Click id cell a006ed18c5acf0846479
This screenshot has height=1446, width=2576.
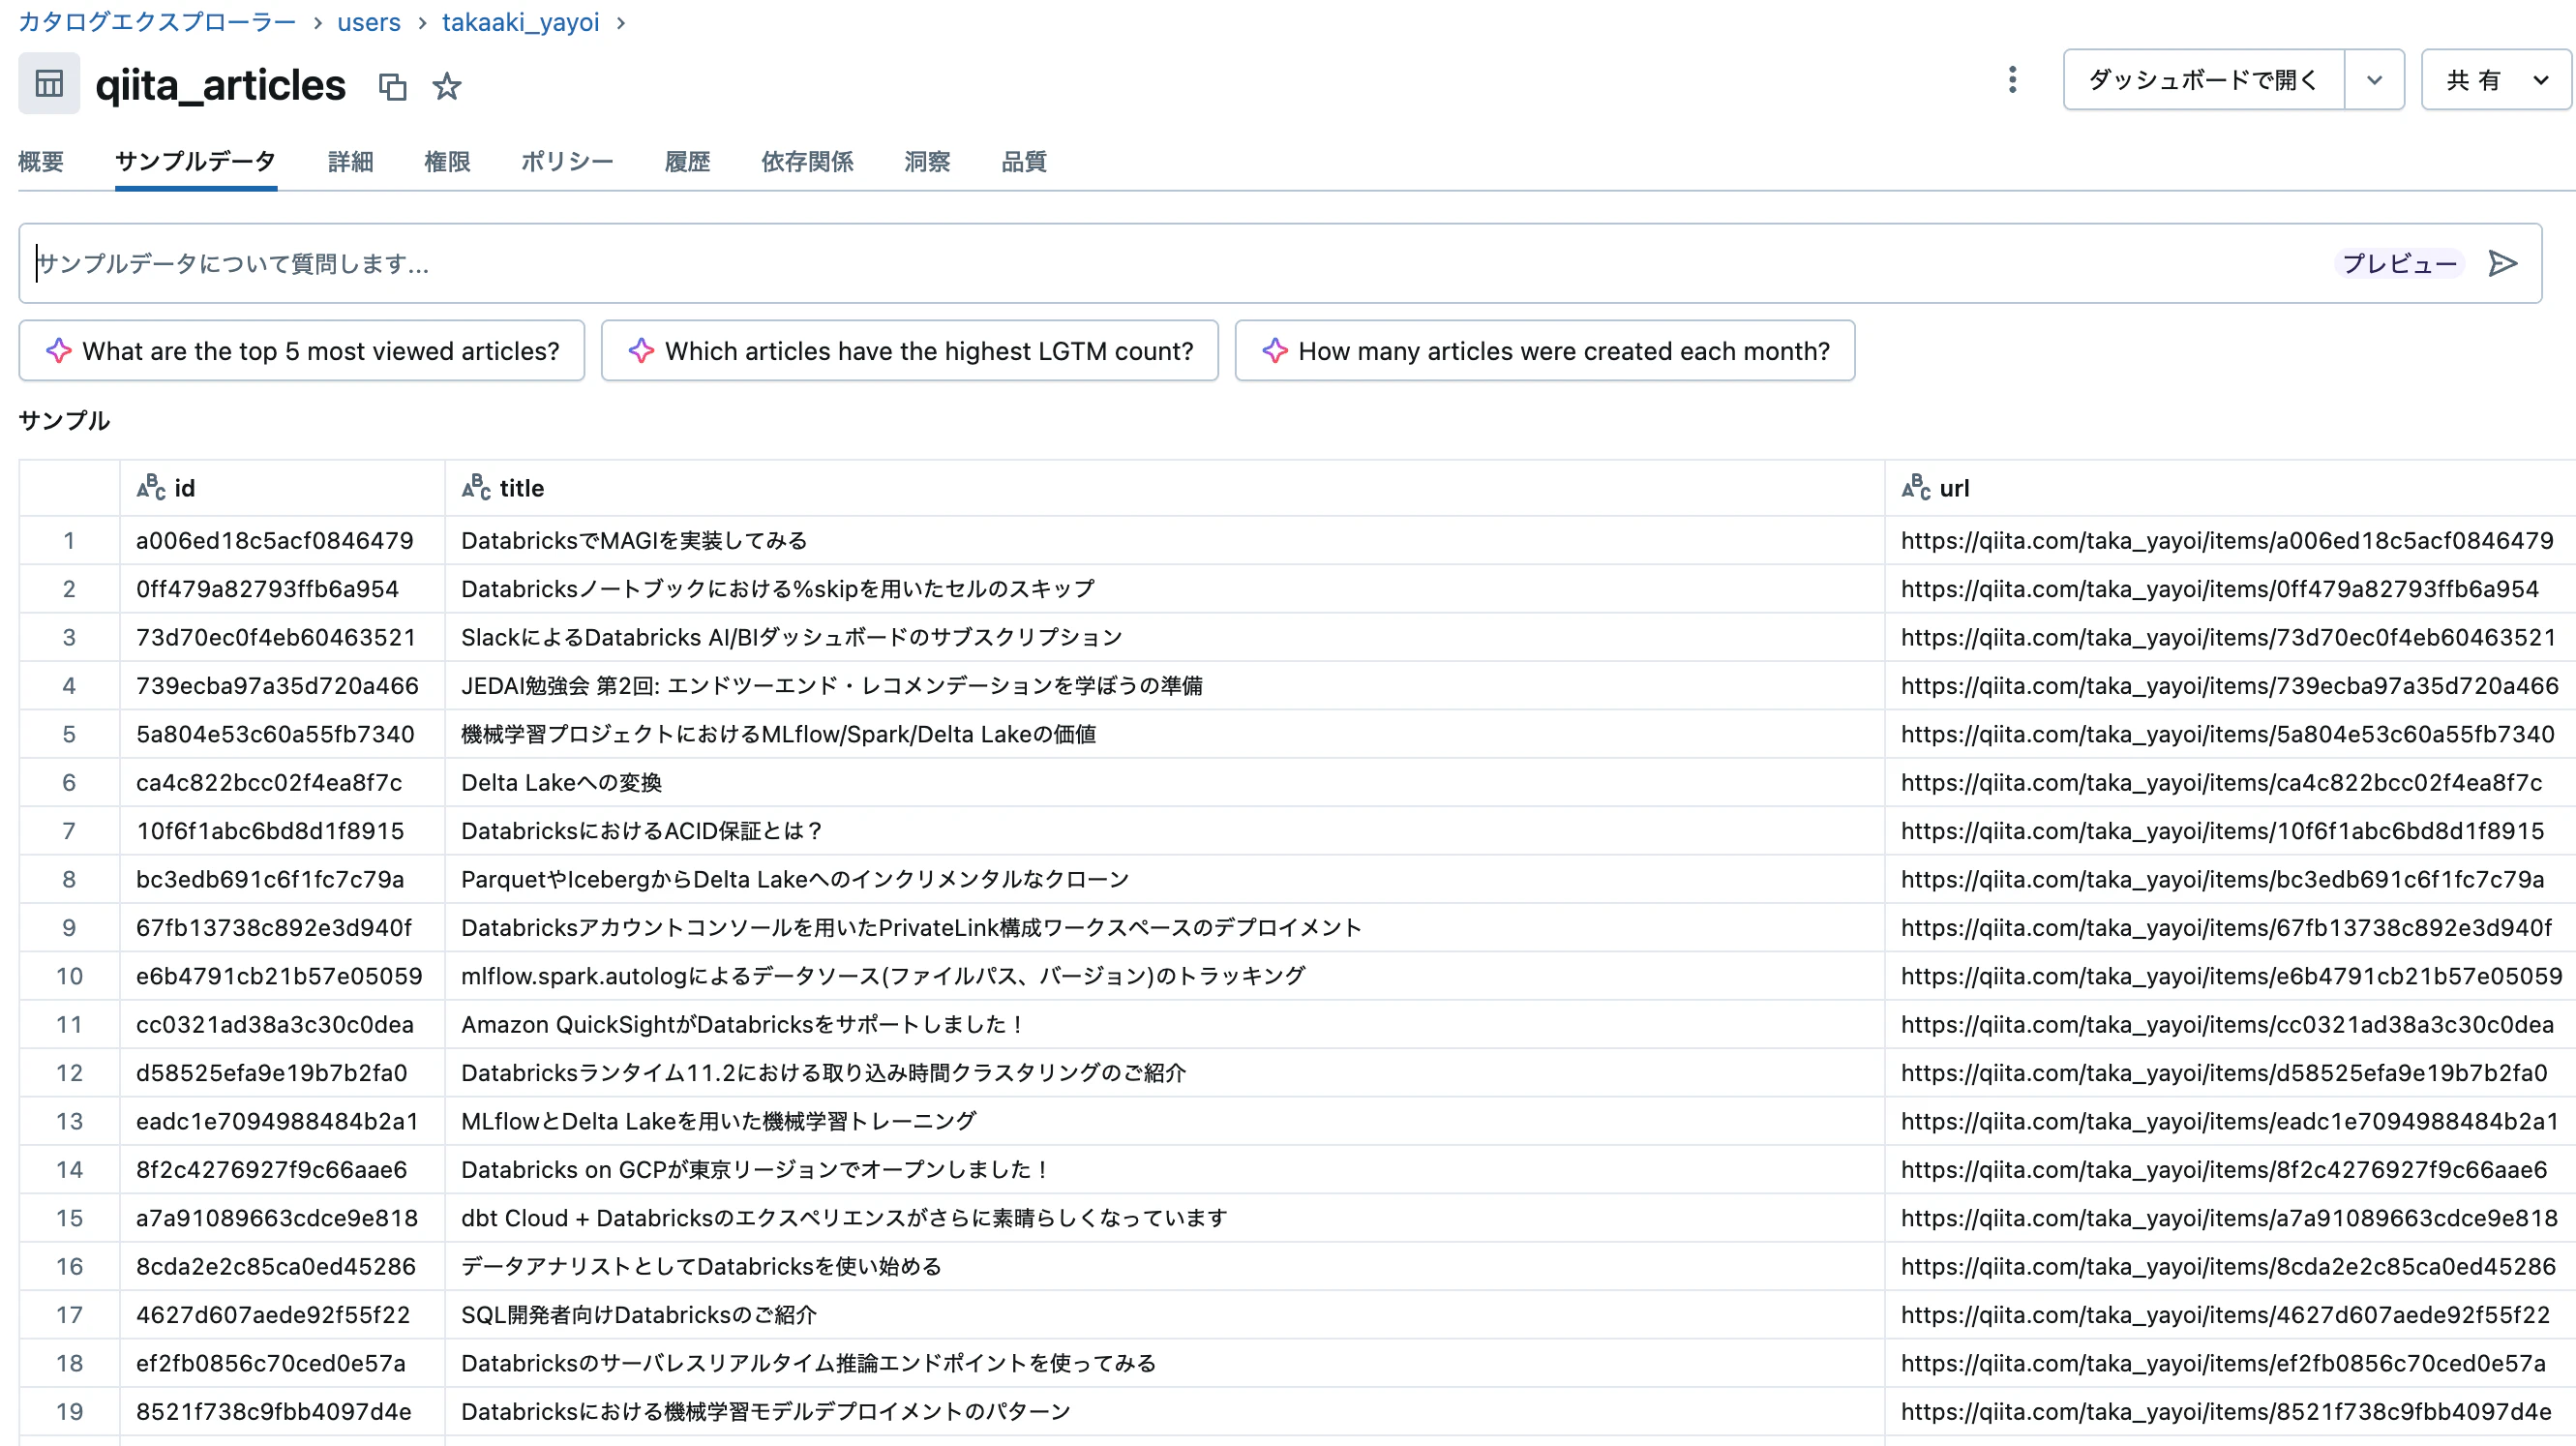(274, 541)
